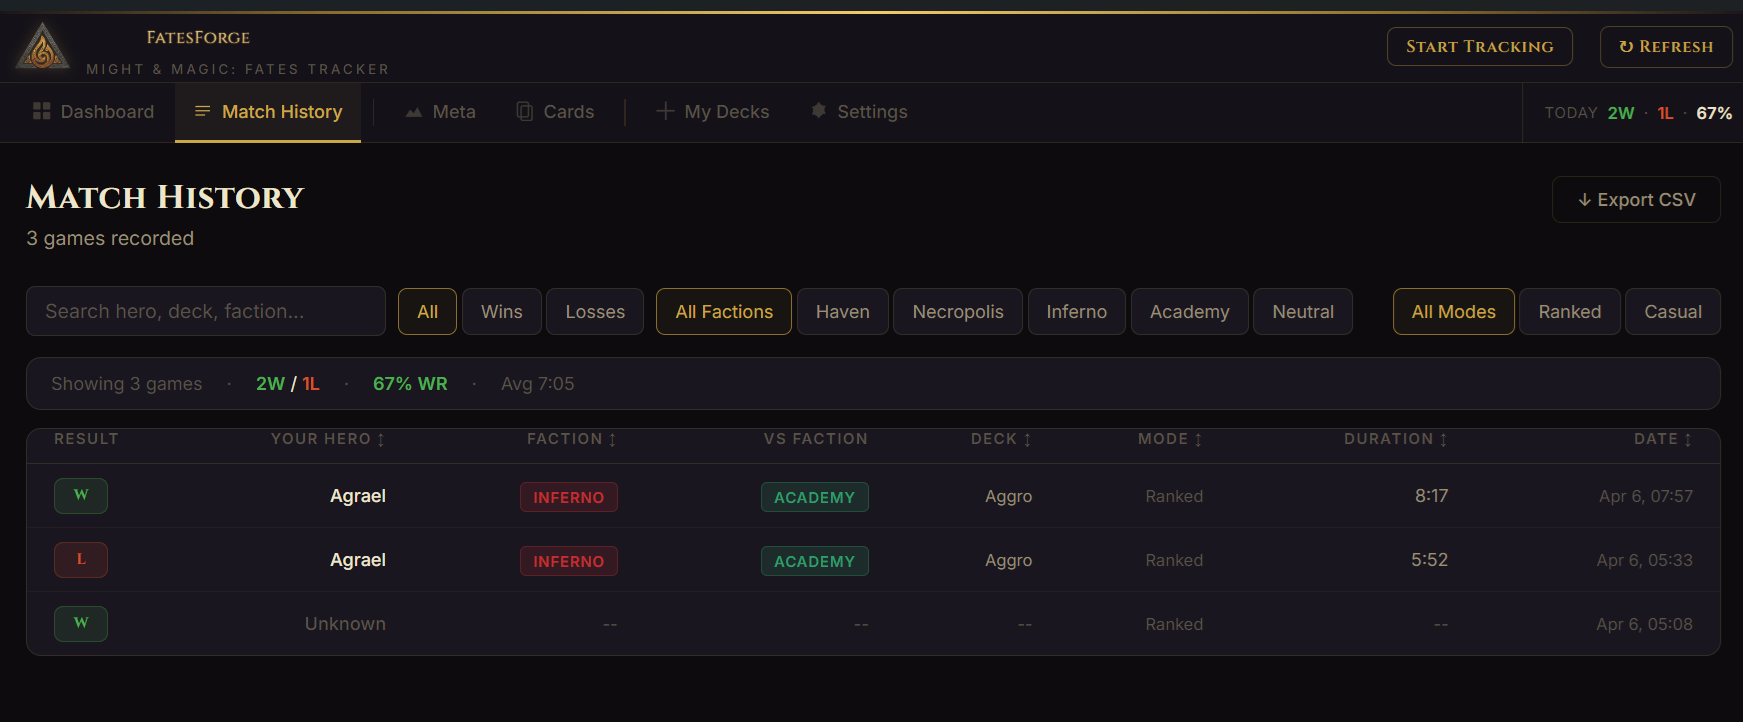Click the Result column header
1743x722 pixels.
pyautogui.click(x=86, y=439)
